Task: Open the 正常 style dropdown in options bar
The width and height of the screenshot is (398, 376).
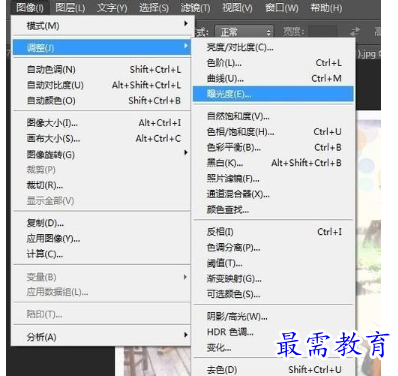Action: [x=244, y=32]
